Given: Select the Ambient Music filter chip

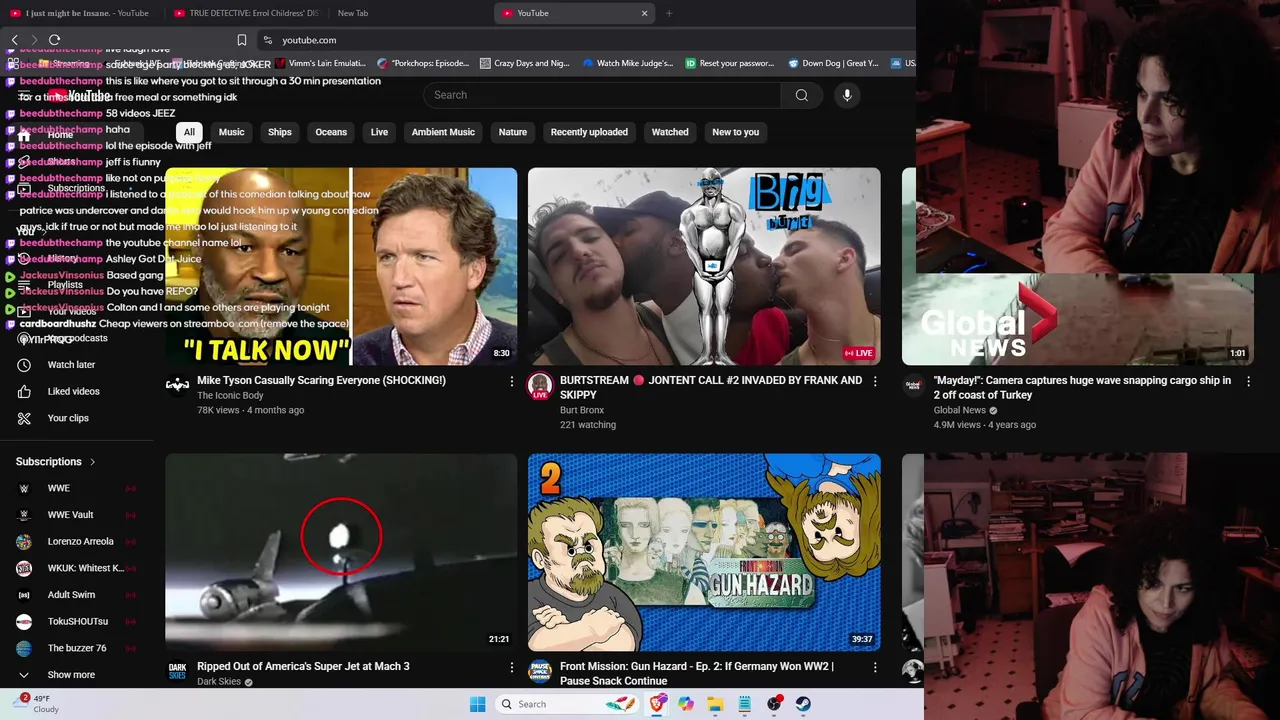Looking at the screenshot, I should coord(443,132).
